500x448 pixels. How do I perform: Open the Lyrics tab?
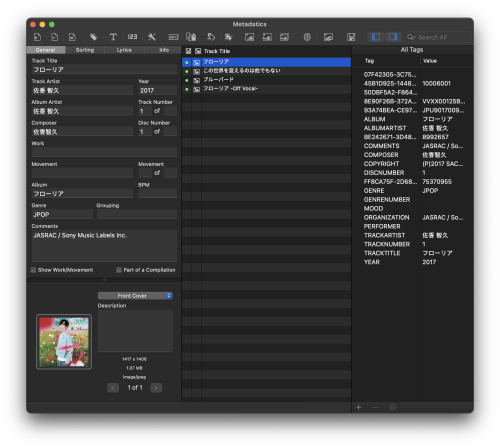point(124,50)
